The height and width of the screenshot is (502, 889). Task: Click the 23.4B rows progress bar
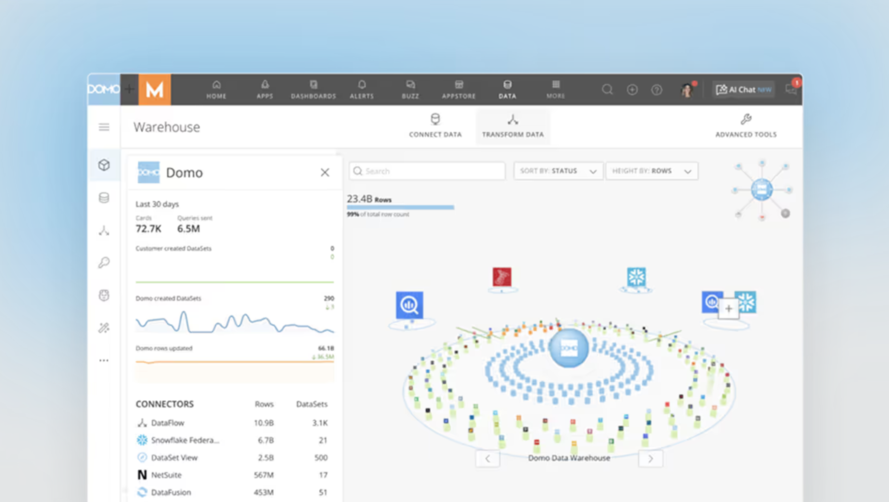pos(400,208)
